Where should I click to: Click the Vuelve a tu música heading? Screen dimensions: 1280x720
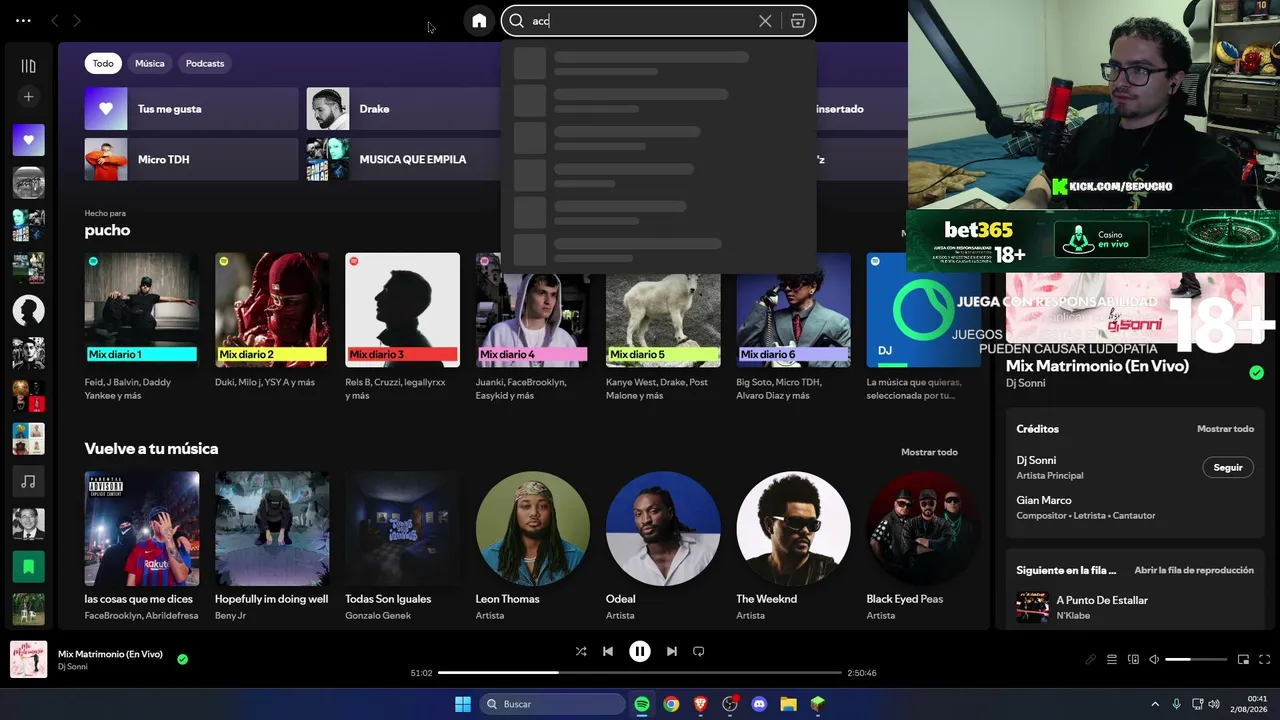(x=151, y=449)
